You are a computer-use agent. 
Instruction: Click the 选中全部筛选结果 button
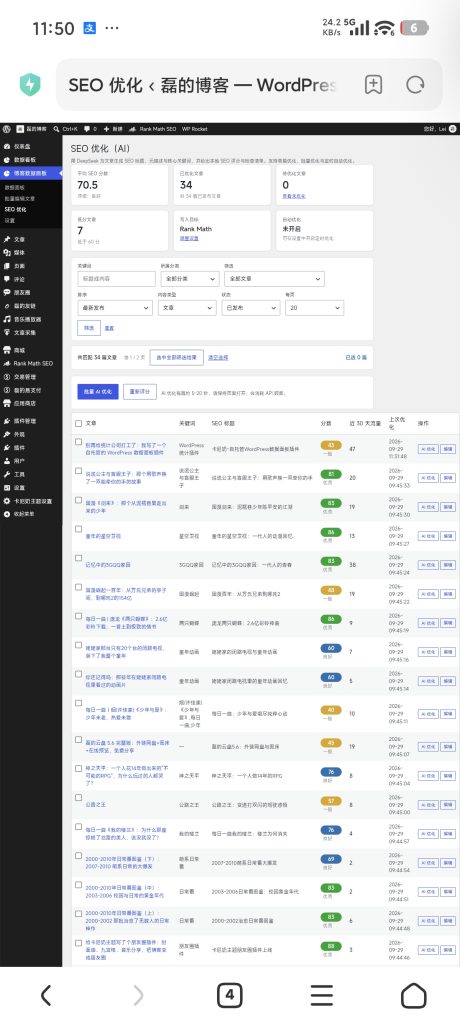pyautogui.click(x=176, y=357)
